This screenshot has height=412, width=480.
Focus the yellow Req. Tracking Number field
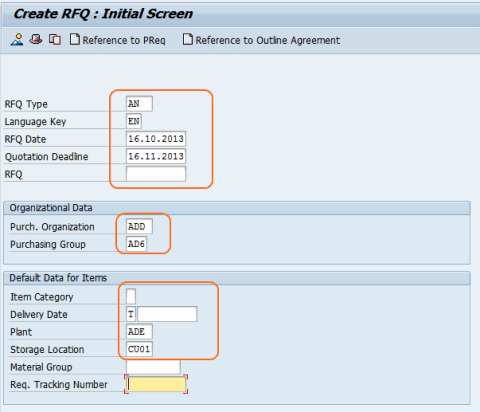point(156,384)
